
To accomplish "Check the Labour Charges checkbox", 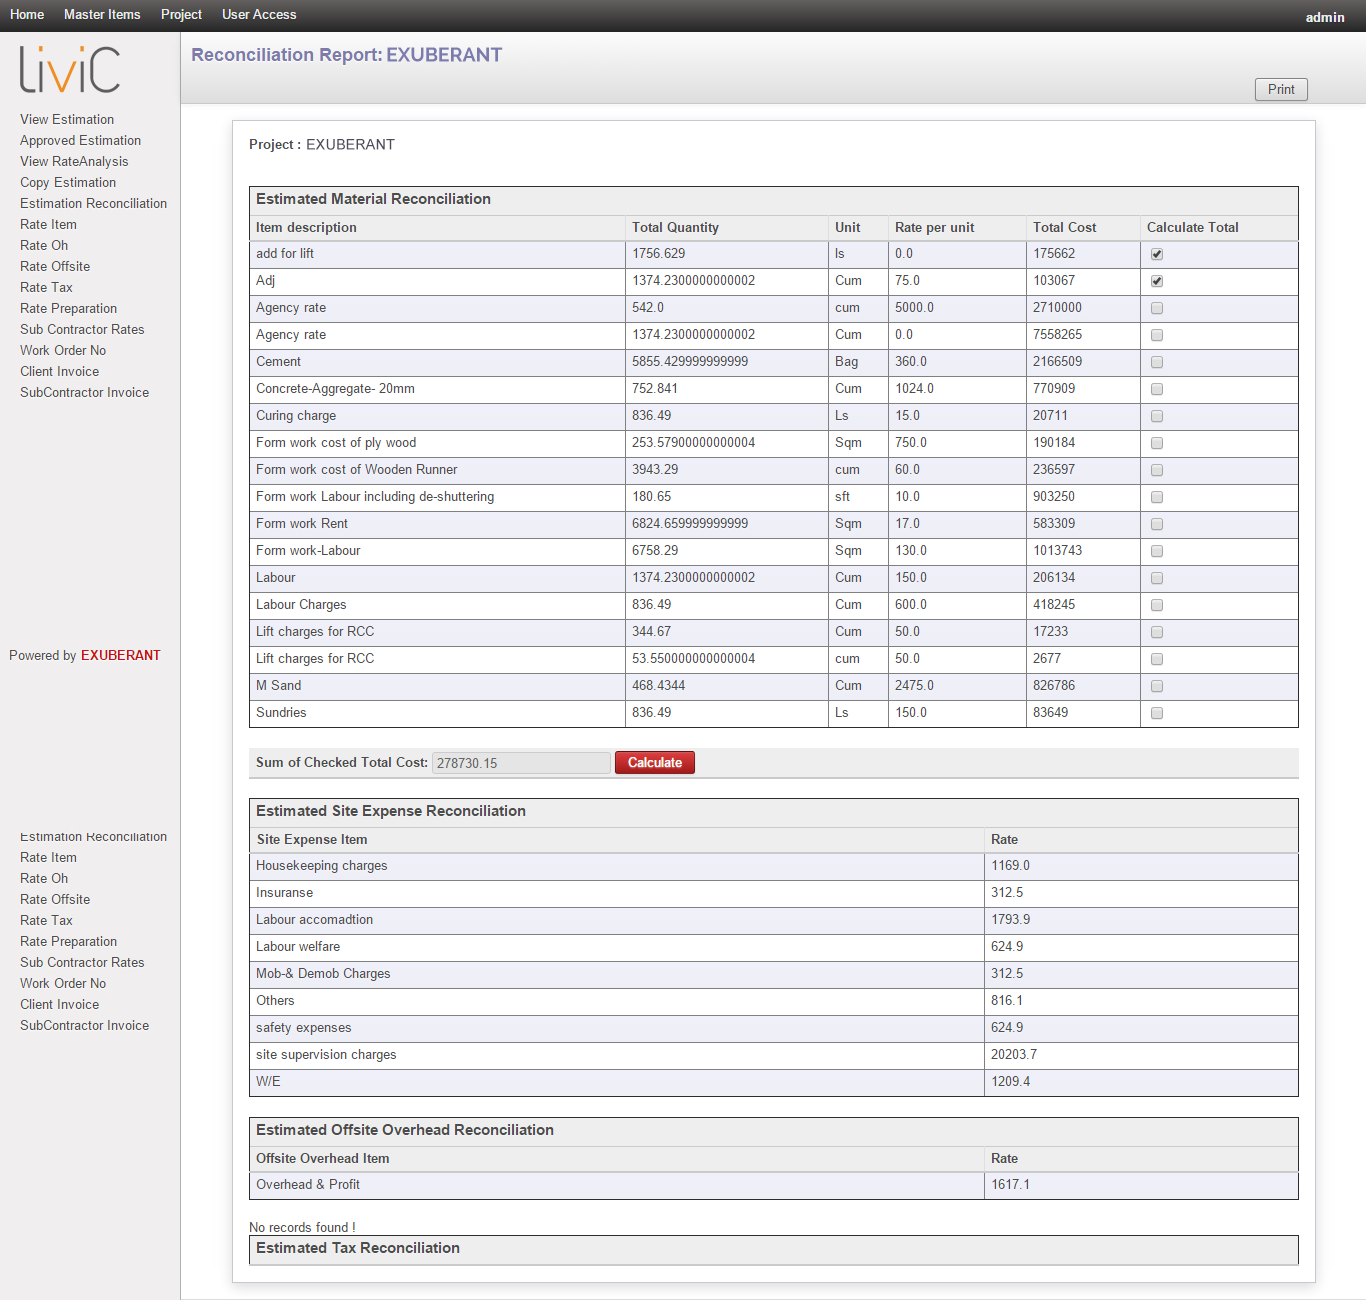I will [1157, 605].
